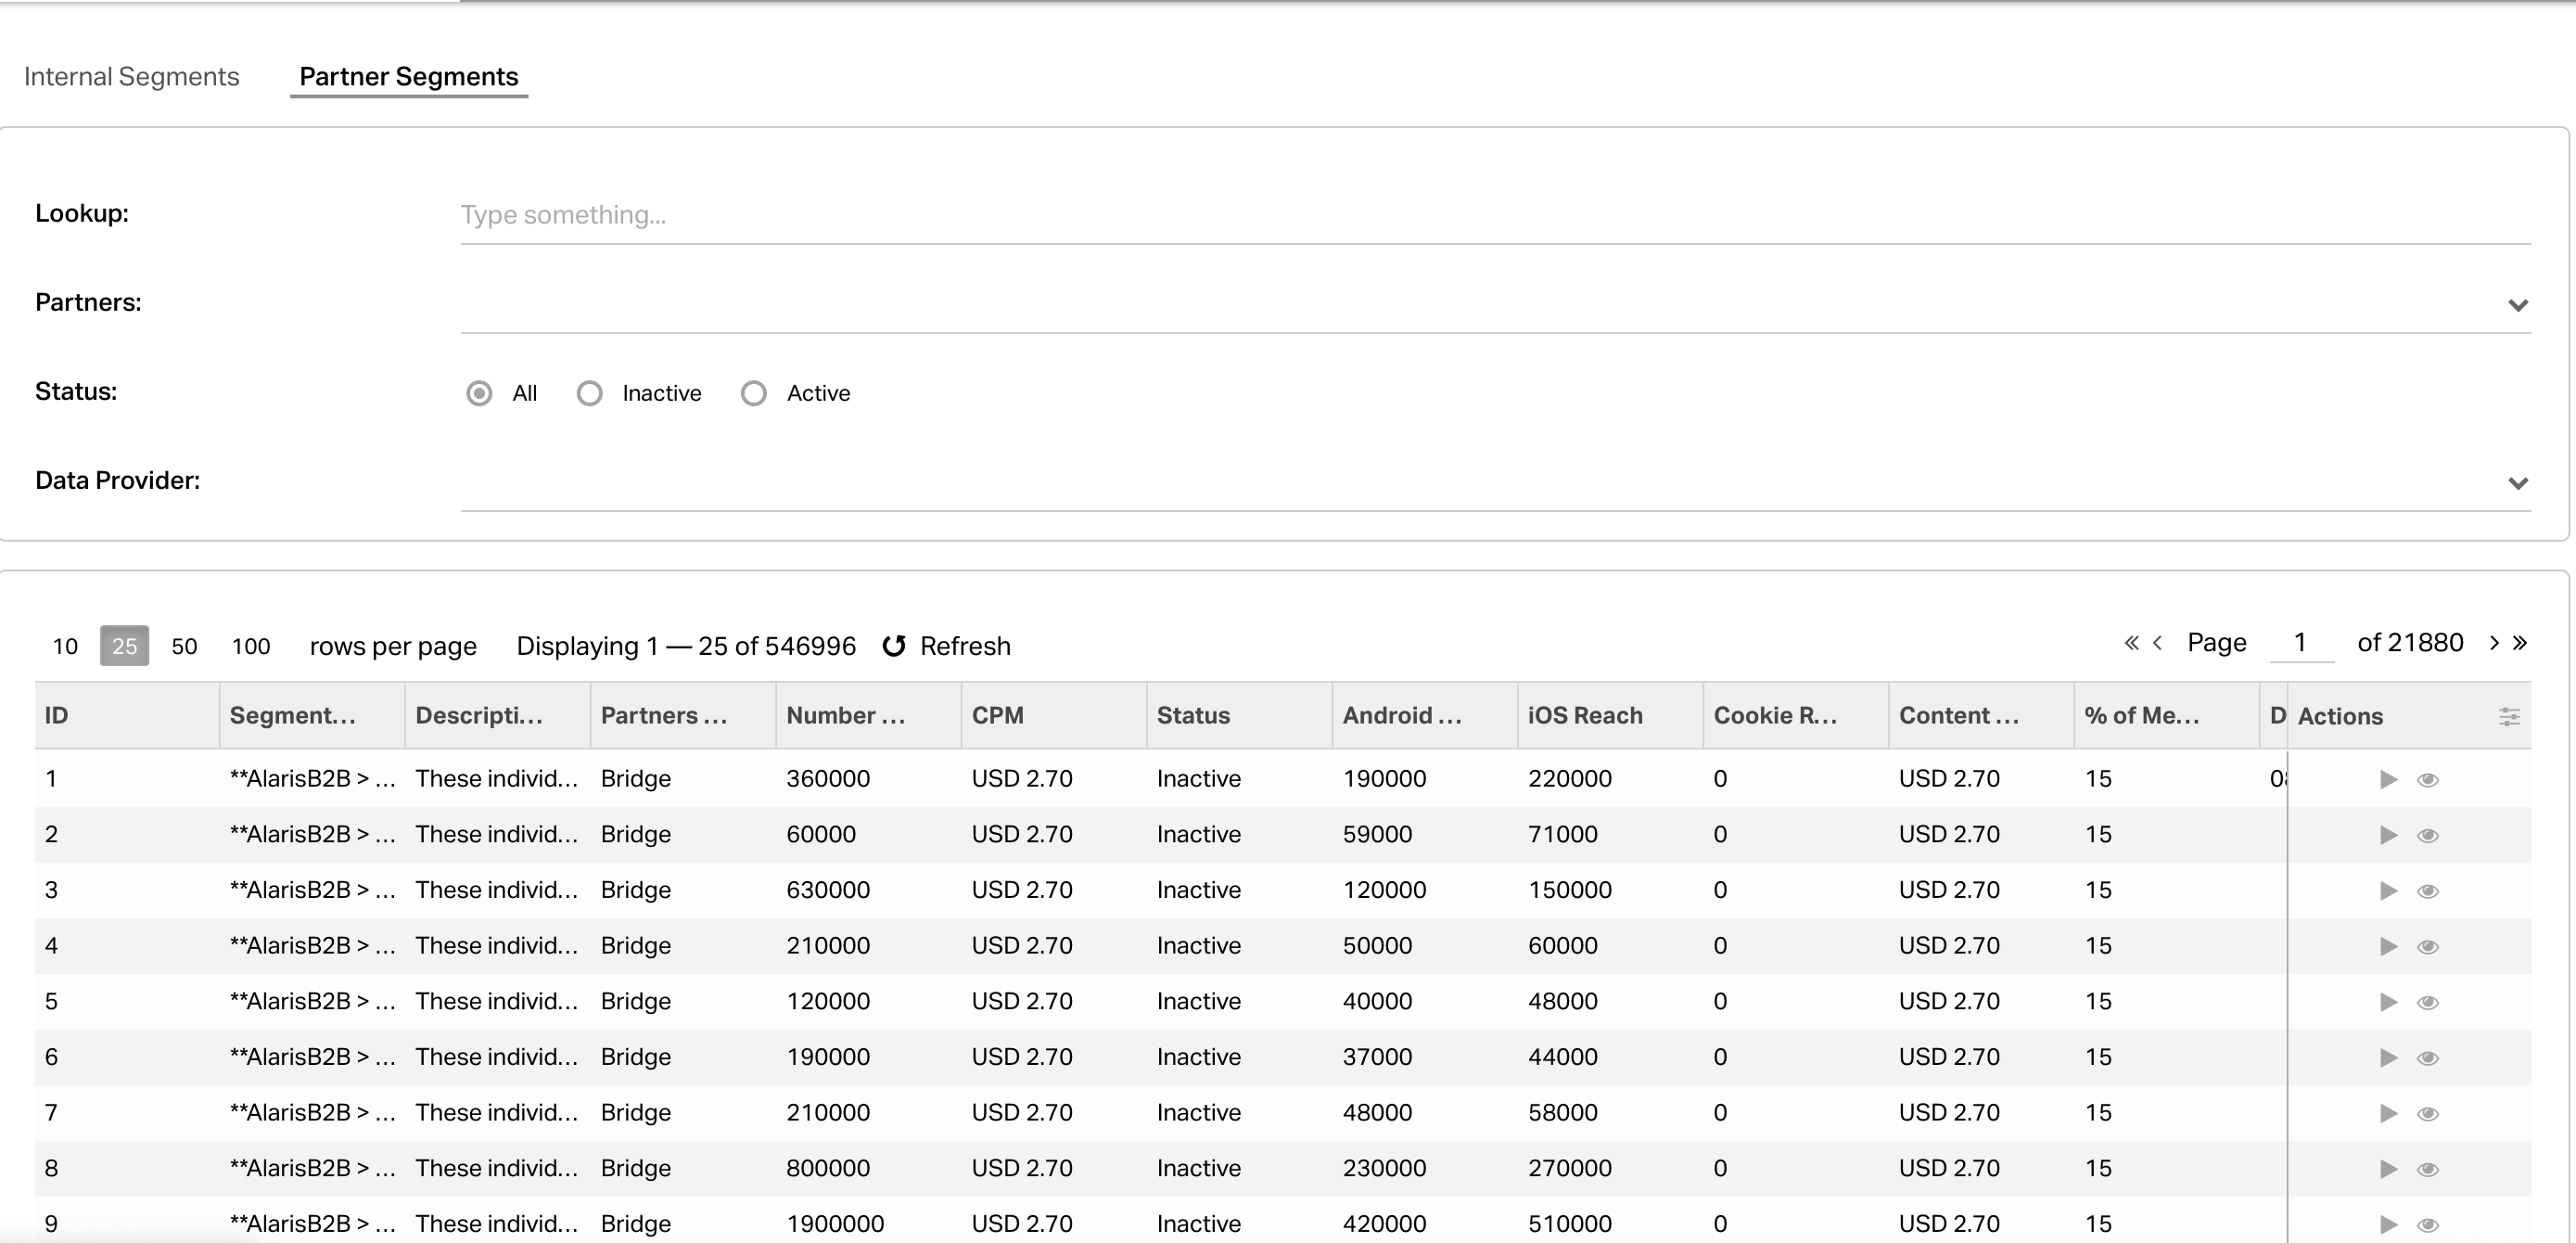Set 10 rows per page
Viewport: 2576px width, 1243px height.
65,646
